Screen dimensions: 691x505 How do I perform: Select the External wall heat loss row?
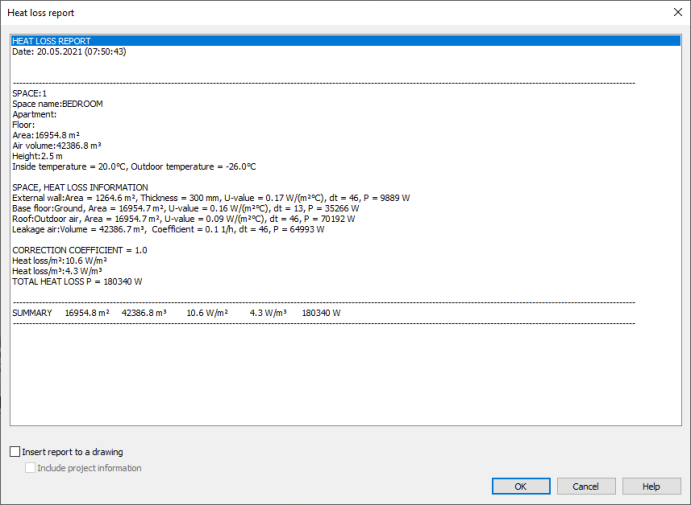225,198
